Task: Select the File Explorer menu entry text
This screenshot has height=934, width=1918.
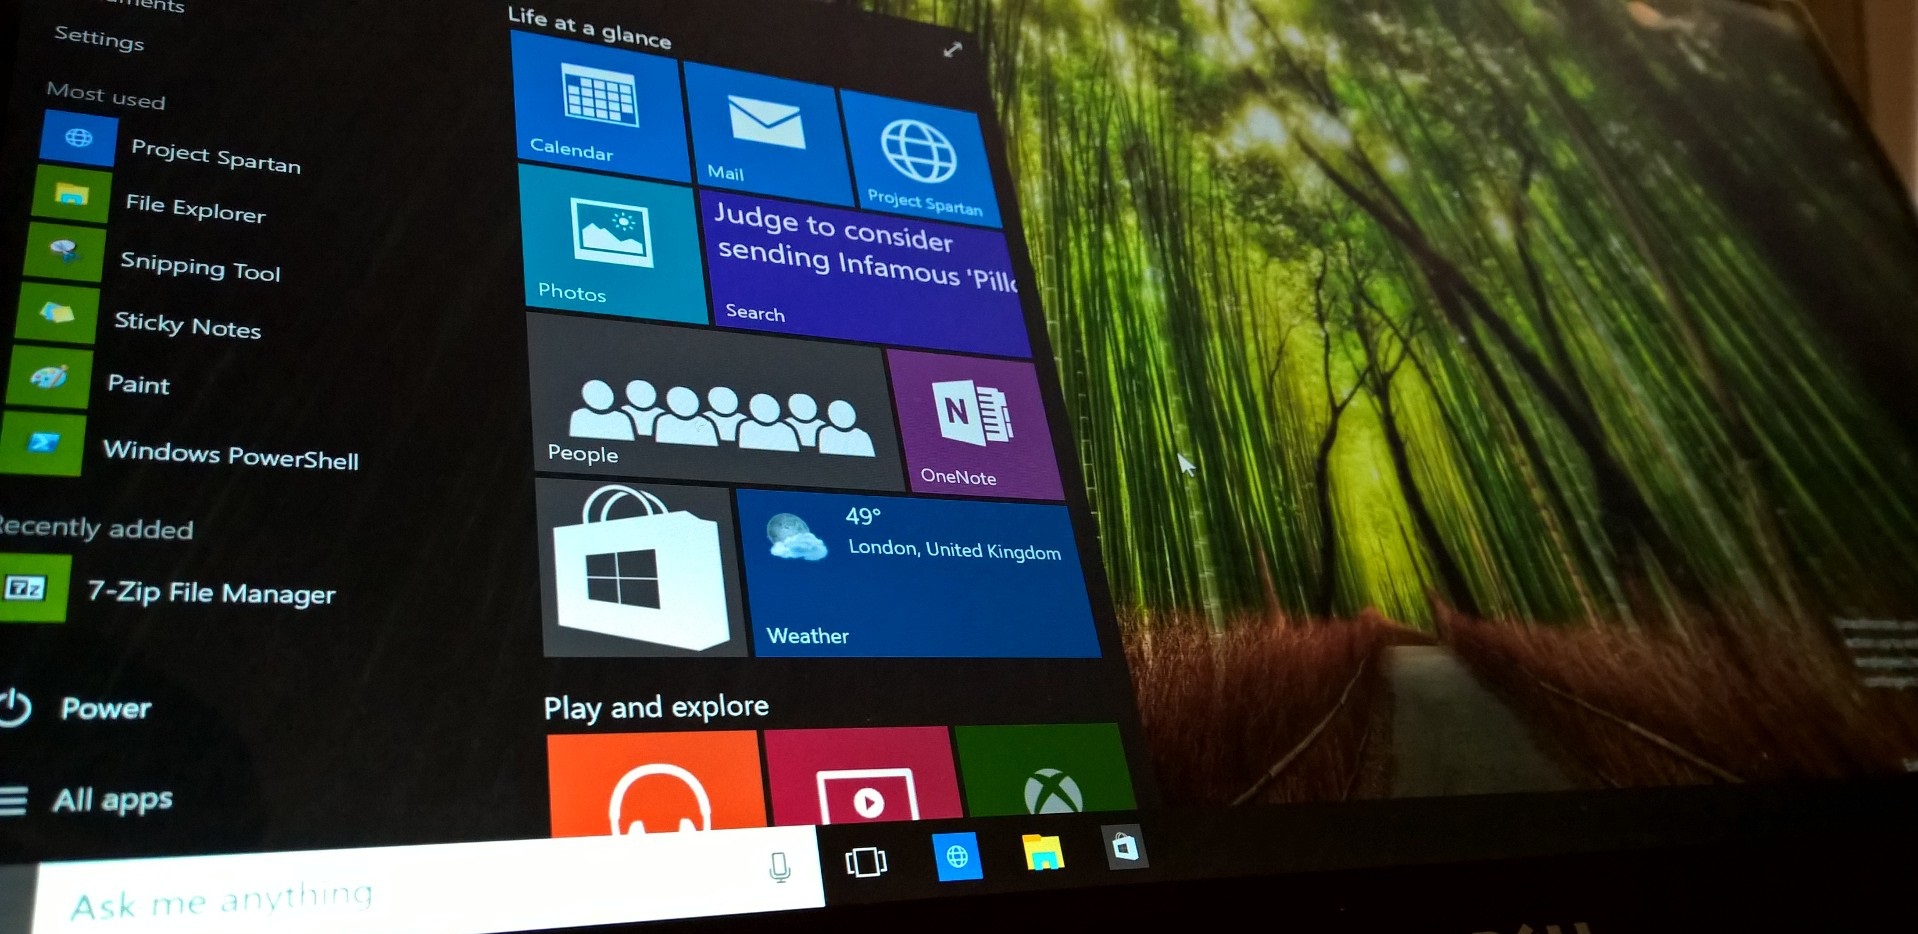Action: 195,208
